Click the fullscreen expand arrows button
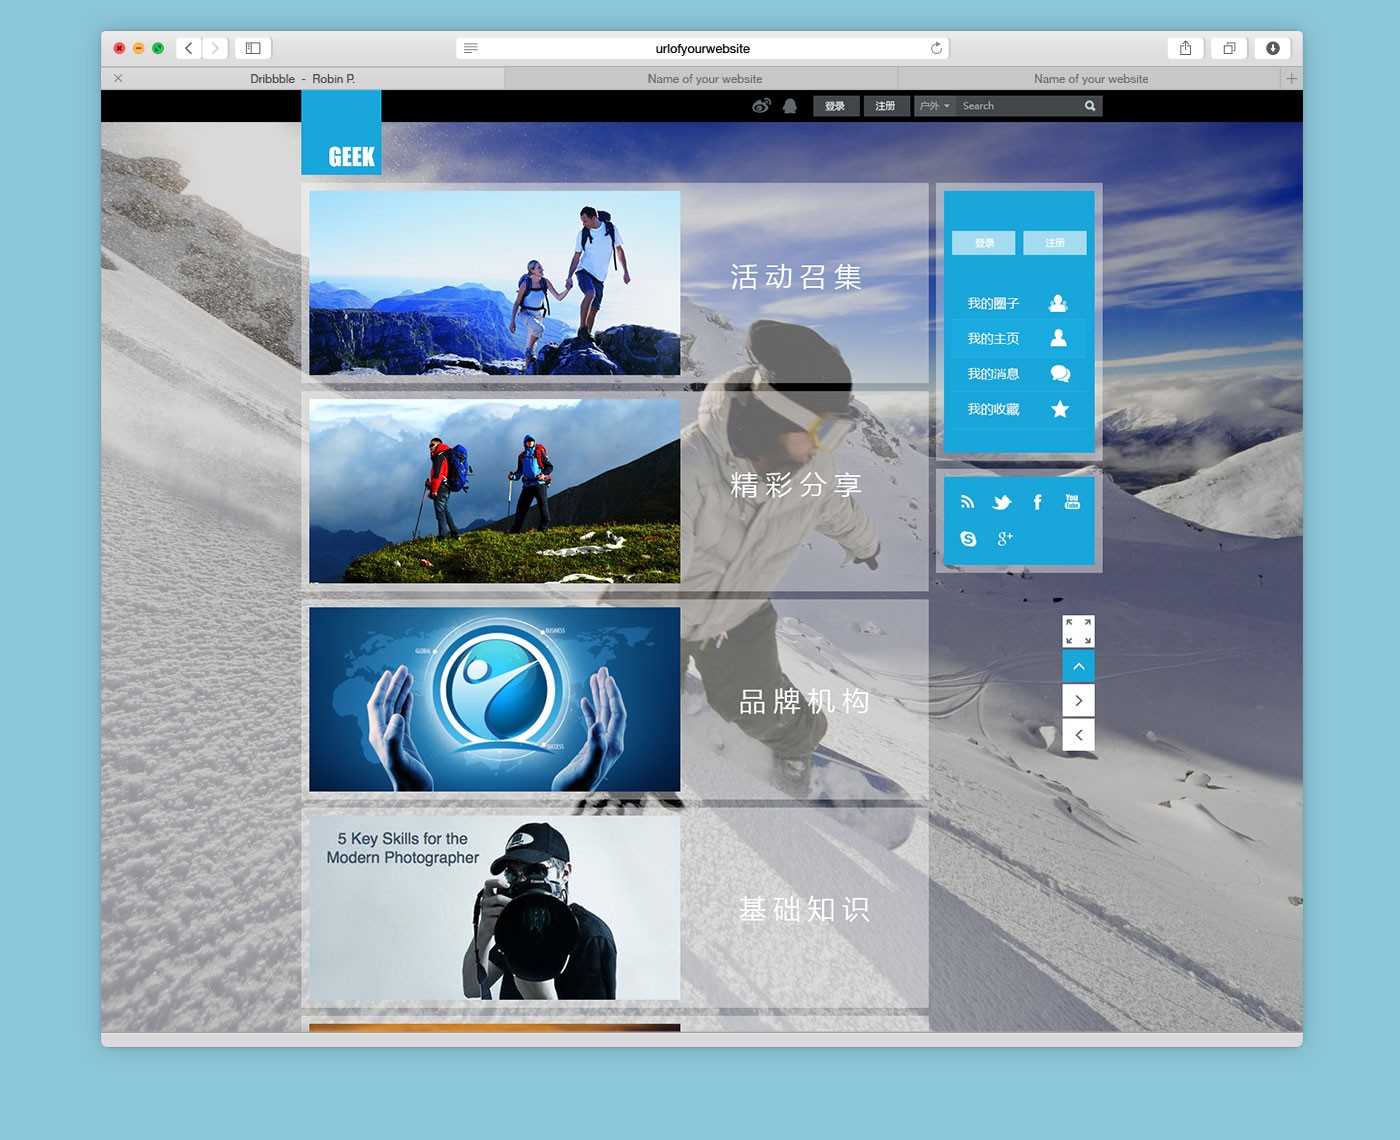This screenshot has width=1400, height=1140. pyautogui.click(x=1078, y=631)
